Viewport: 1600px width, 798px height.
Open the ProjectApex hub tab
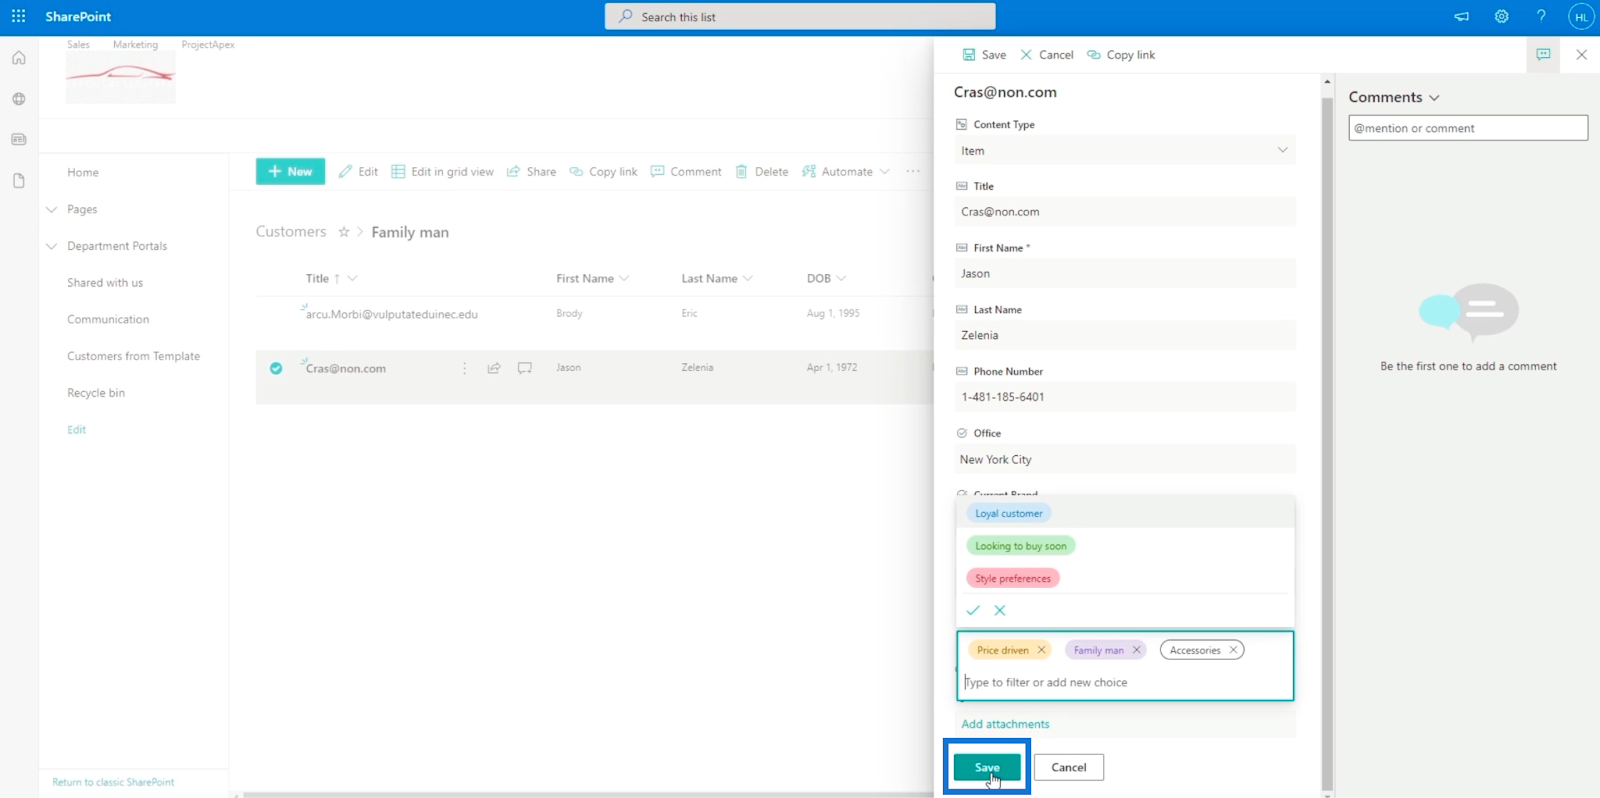208,45
